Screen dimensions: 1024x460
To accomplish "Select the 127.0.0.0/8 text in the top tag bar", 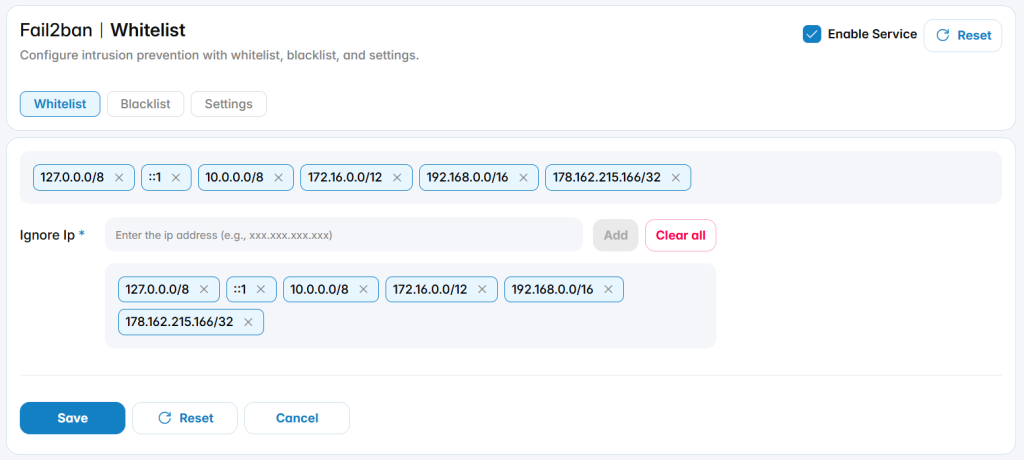I will click(x=72, y=178).
